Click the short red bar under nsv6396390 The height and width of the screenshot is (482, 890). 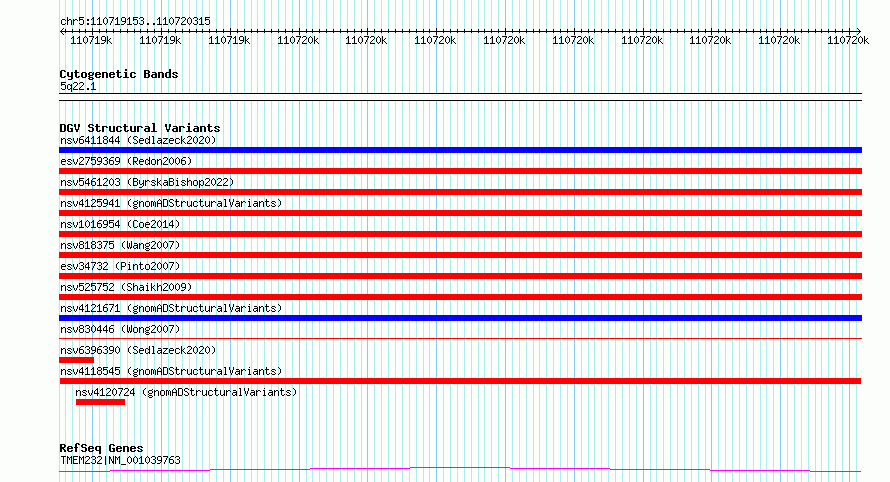tap(77, 360)
